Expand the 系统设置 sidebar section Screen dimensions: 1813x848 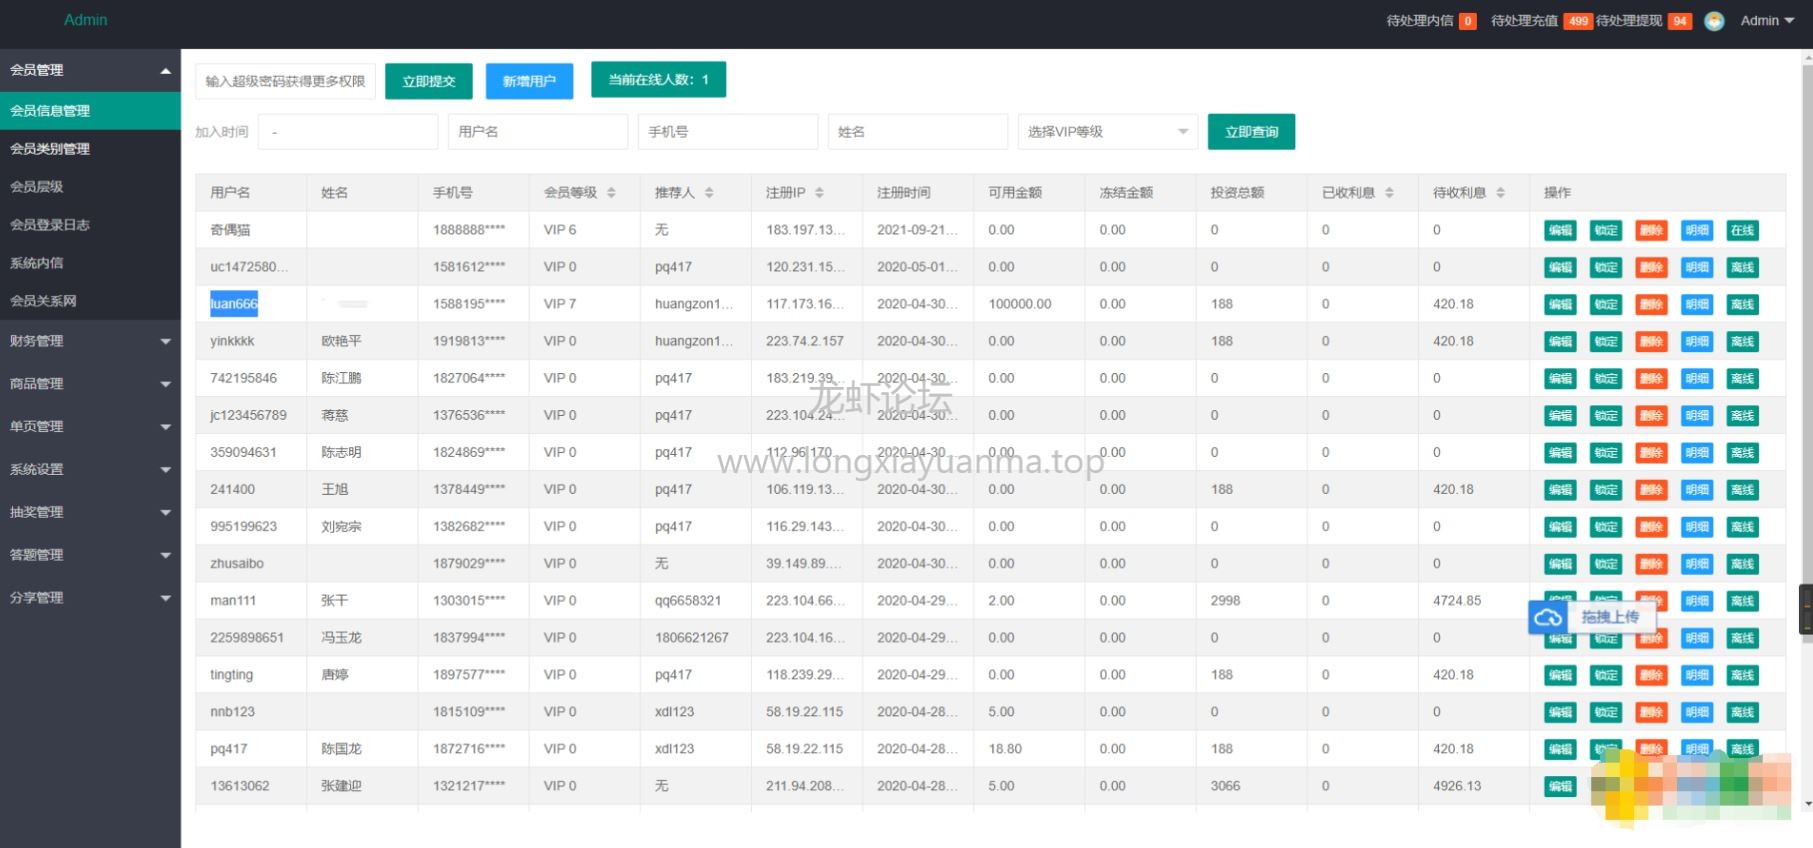(90, 470)
